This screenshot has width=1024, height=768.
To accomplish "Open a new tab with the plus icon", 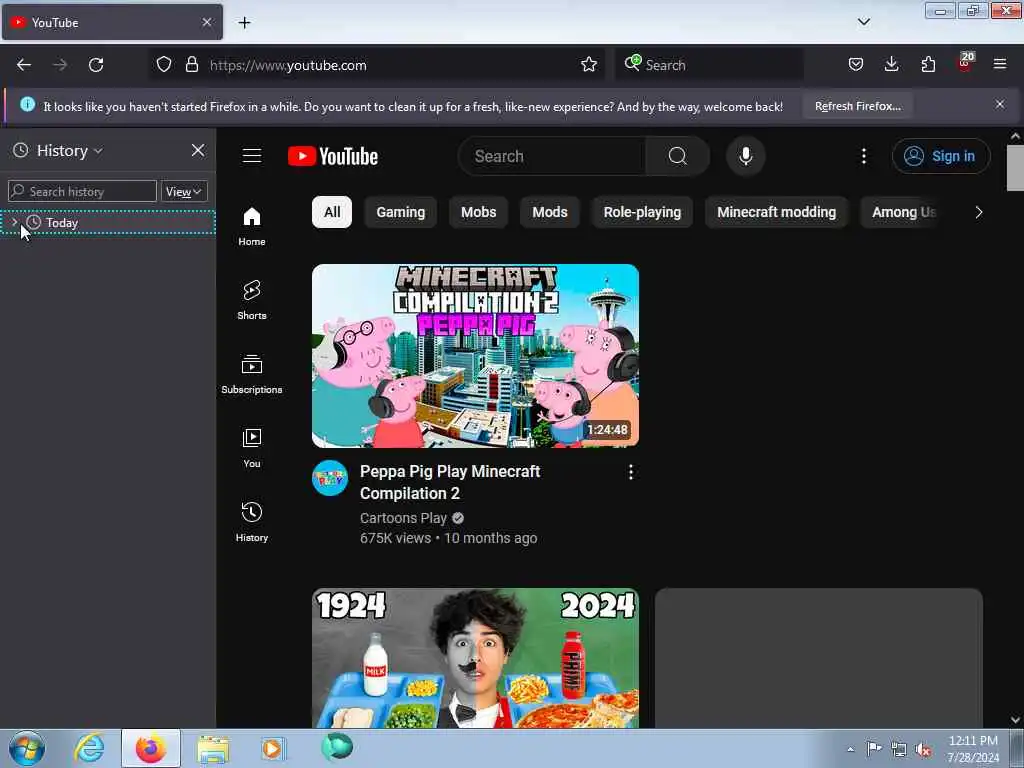I will click(244, 23).
